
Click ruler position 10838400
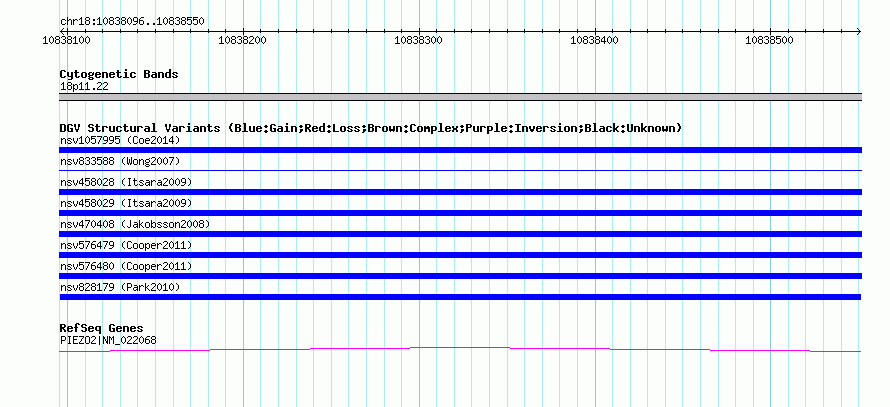(x=594, y=40)
